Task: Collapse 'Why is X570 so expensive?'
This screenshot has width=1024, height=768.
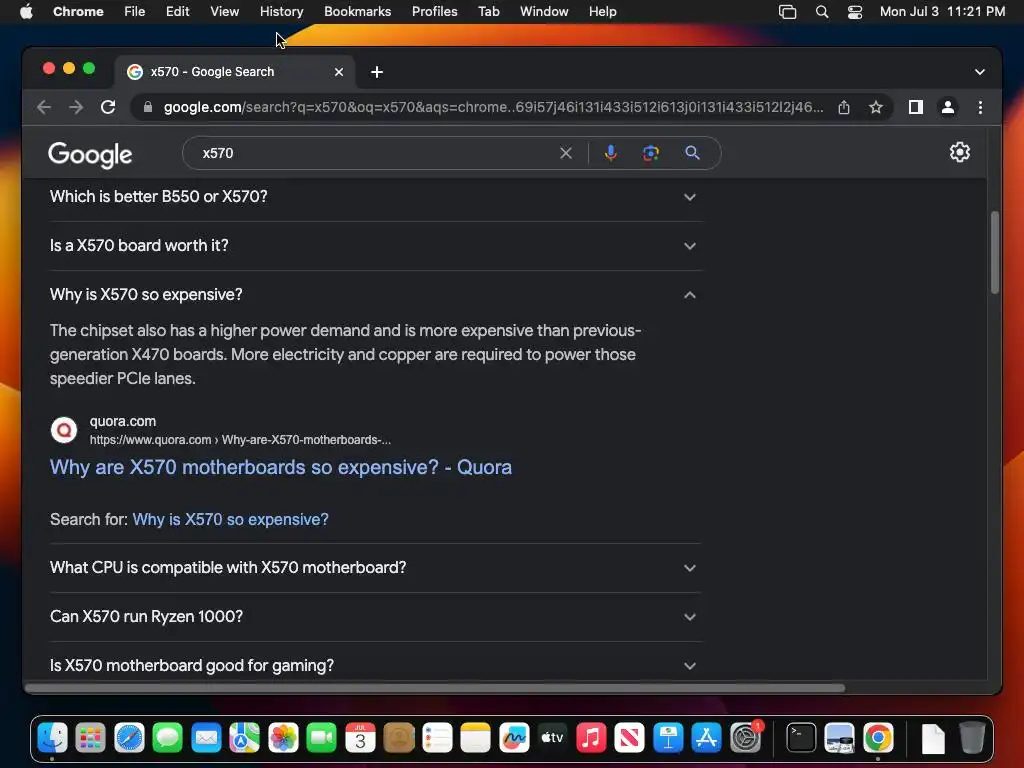Action: point(376,295)
